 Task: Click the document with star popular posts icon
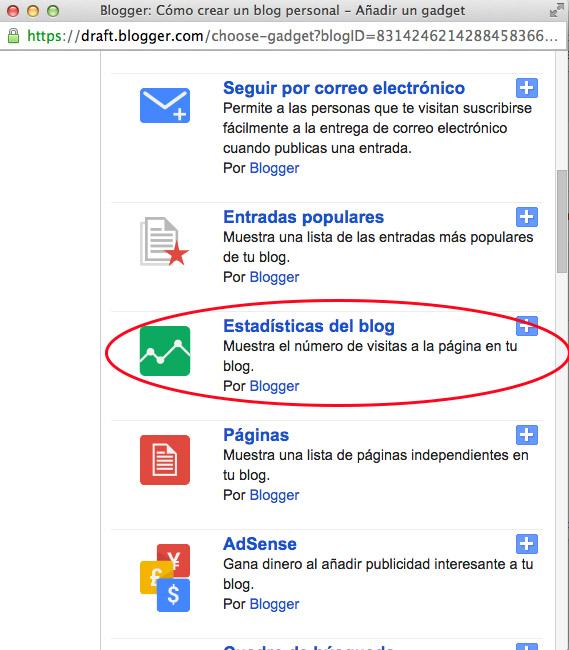164,241
